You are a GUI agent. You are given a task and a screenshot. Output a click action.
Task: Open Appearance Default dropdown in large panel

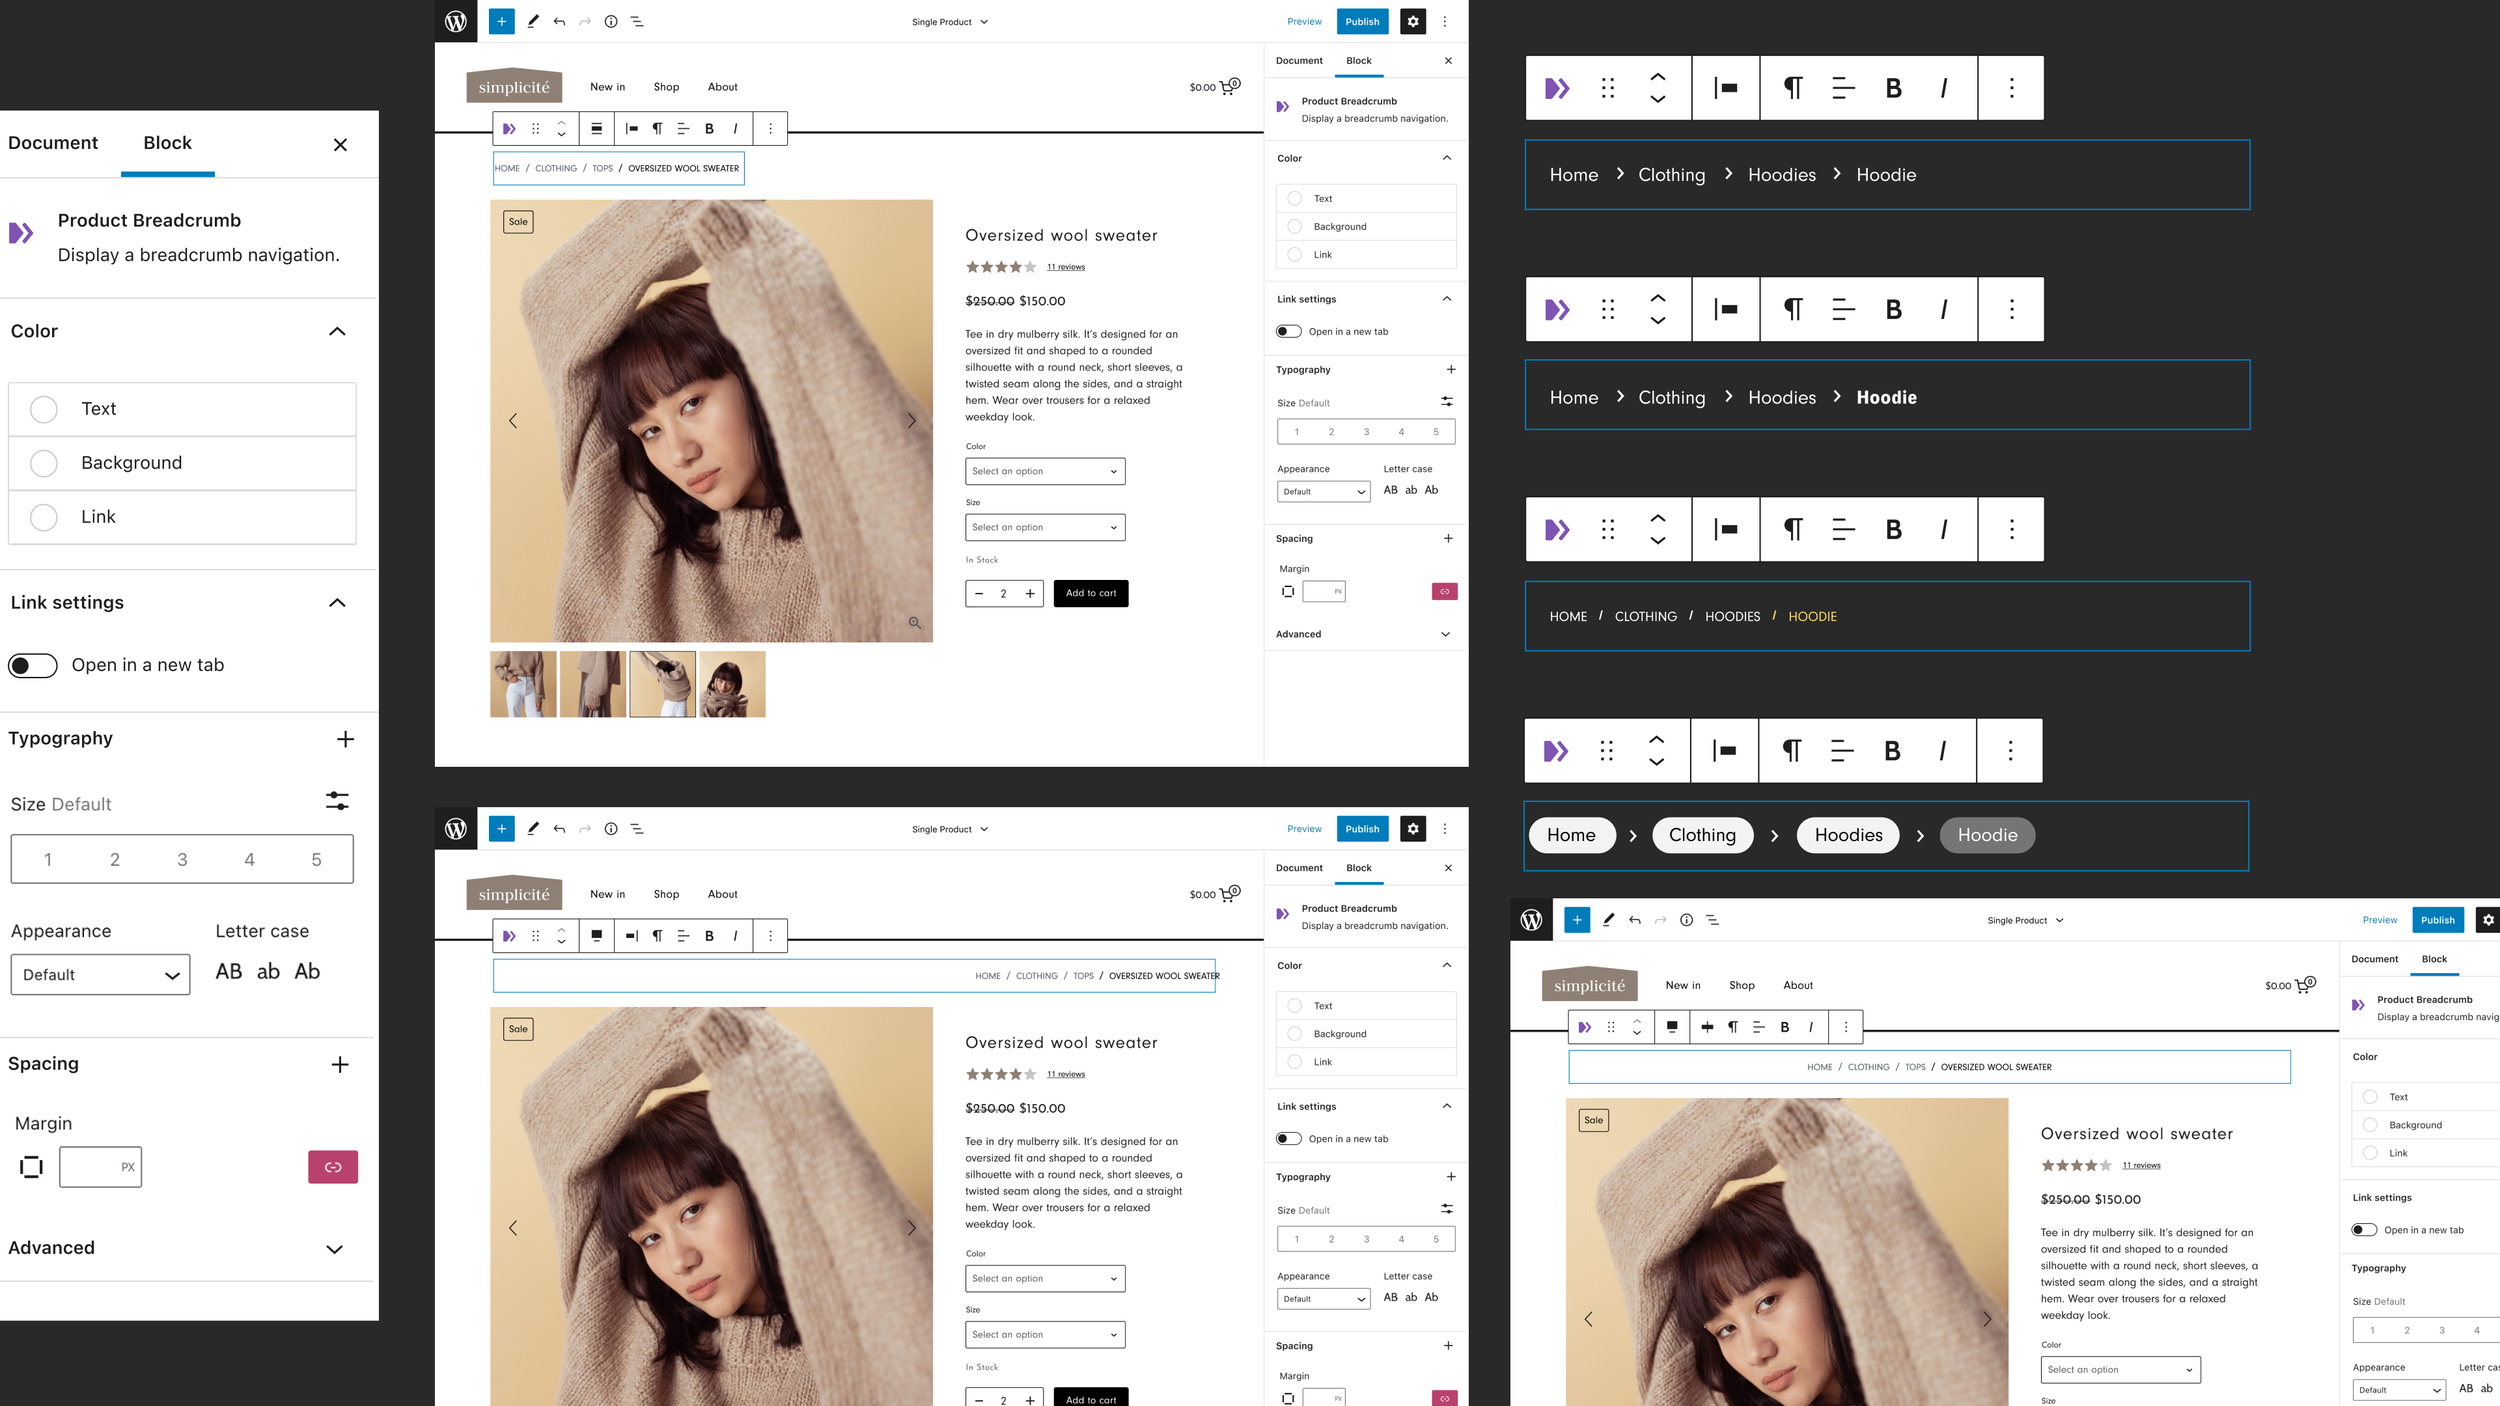pyautogui.click(x=100, y=975)
